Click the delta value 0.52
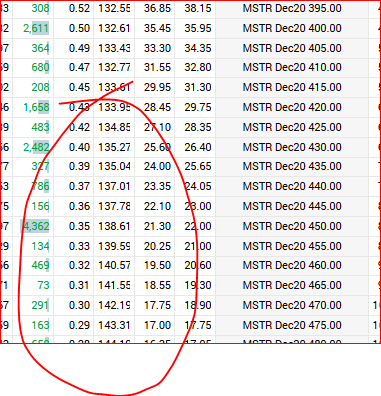This screenshot has width=381, height=396. point(79,8)
